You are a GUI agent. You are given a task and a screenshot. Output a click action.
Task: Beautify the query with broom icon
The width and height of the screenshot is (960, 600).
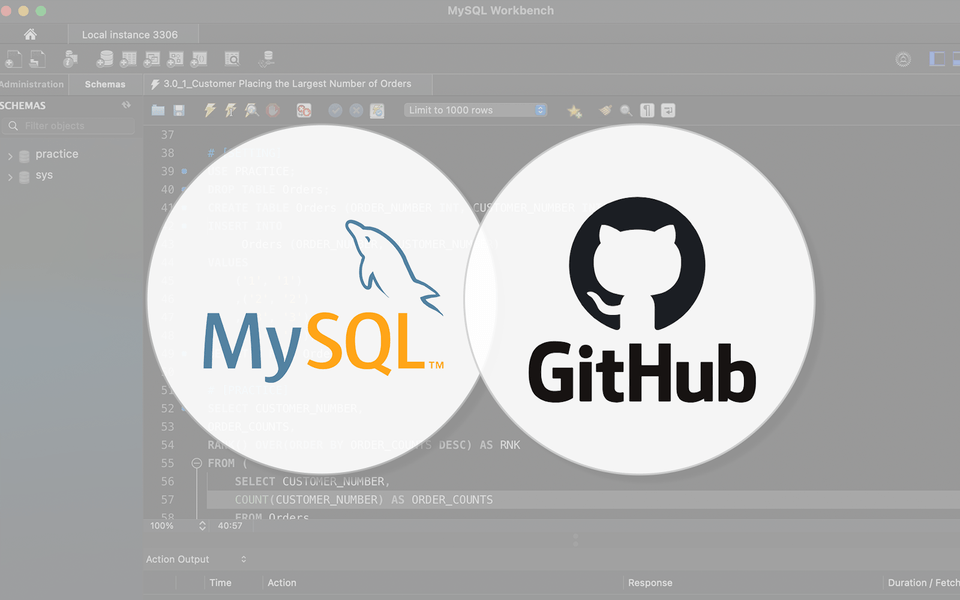606,110
